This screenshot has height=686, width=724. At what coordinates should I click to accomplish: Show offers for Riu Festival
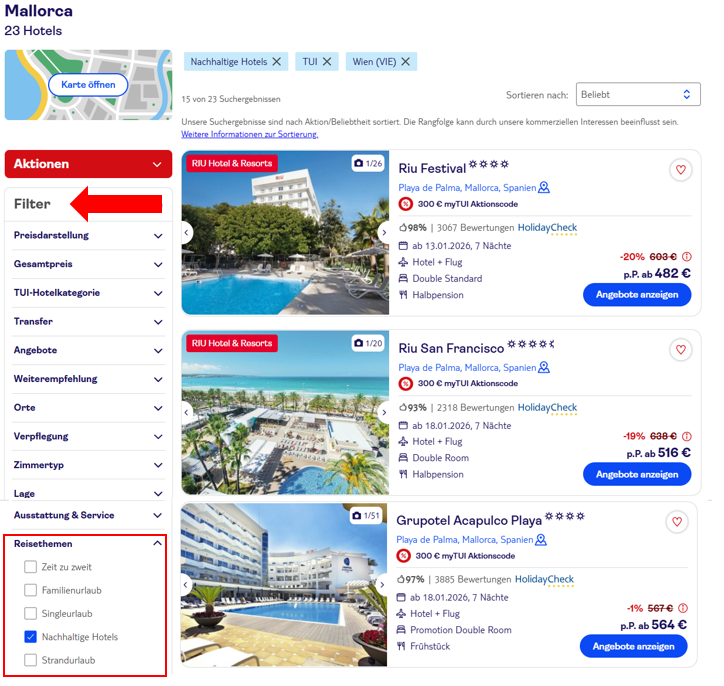(x=637, y=295)
